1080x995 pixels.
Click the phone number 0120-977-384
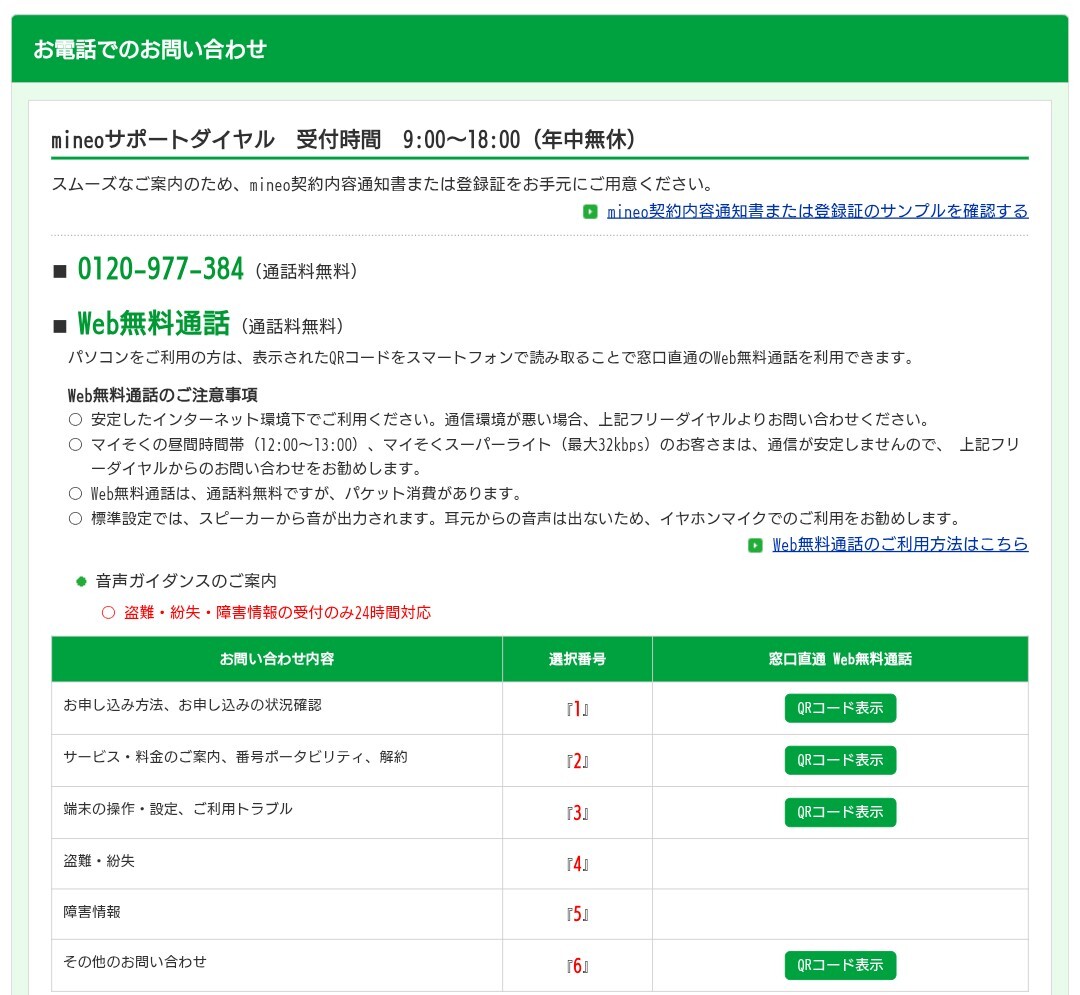(x=160, y=269)
